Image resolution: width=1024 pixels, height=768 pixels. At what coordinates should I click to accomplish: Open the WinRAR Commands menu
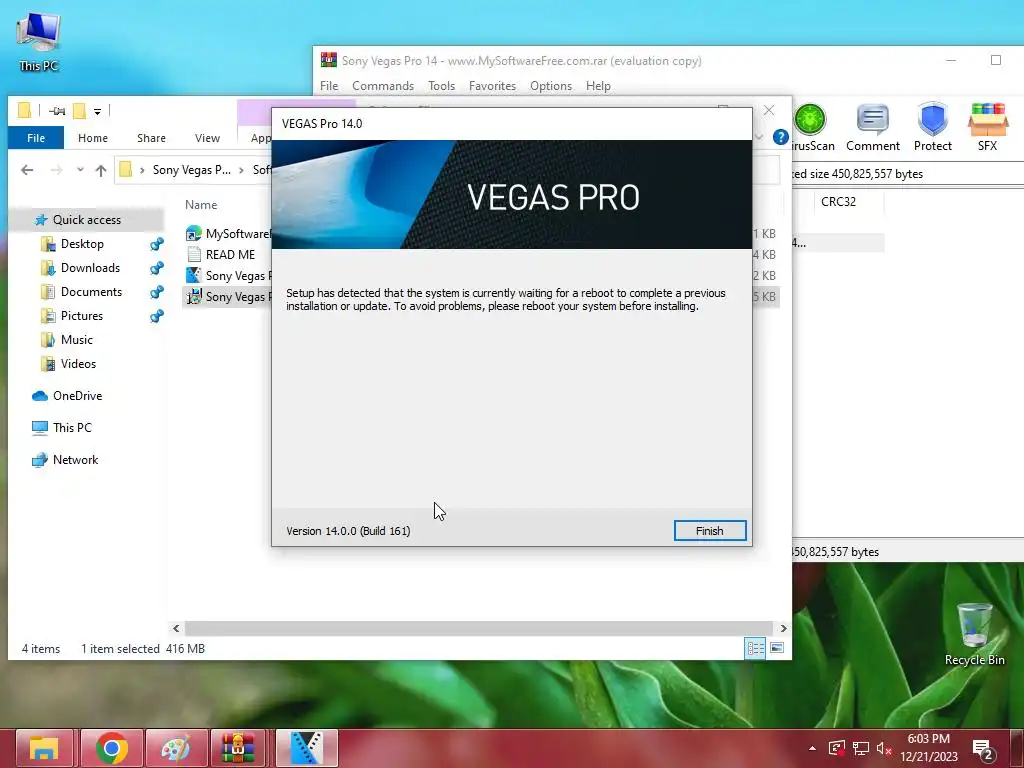pos(383,86)
